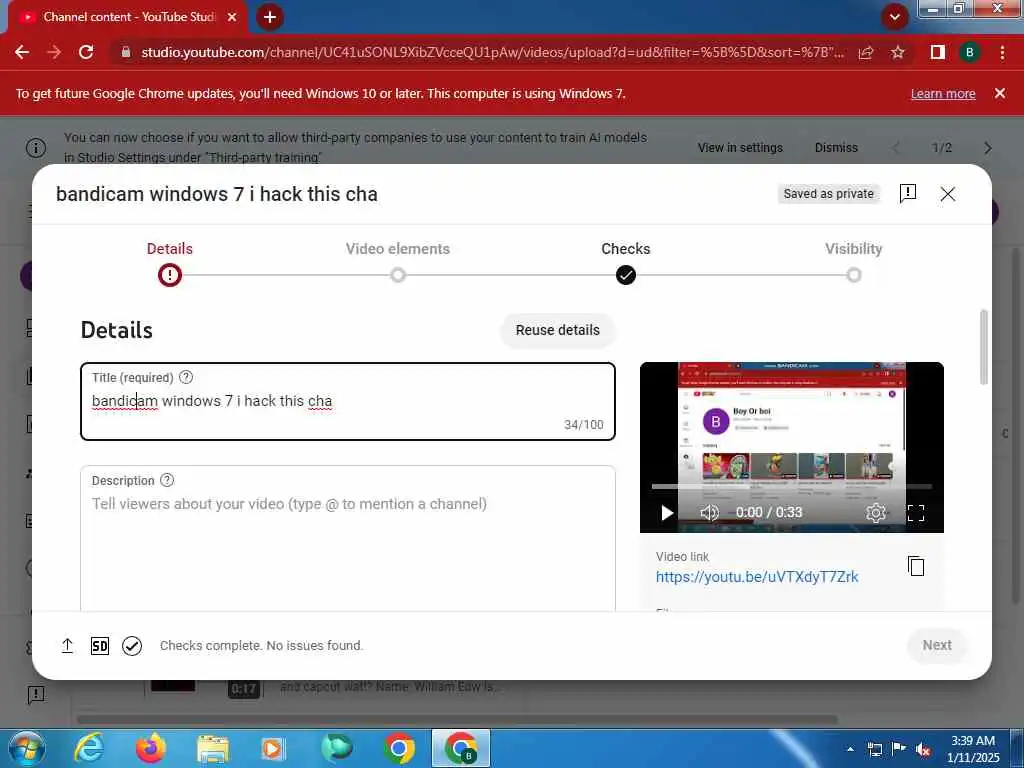
Task: Click the muted volume tray icon
Action: pos(922,749)
